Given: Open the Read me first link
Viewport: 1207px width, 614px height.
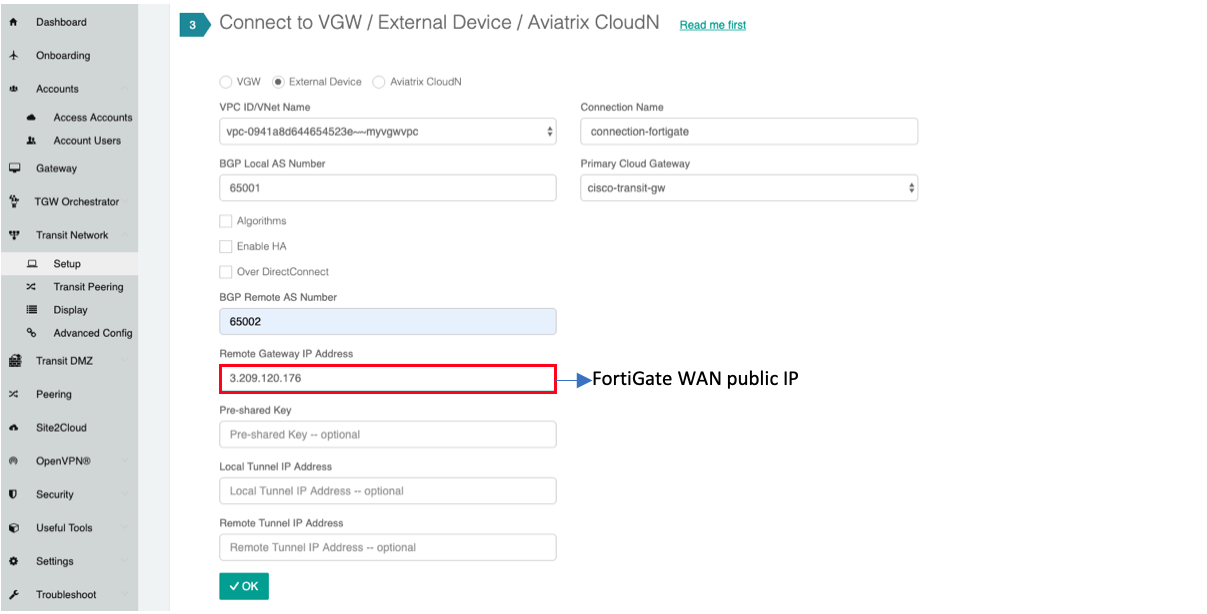Looking at the screenshot, I should coord(712,25).
